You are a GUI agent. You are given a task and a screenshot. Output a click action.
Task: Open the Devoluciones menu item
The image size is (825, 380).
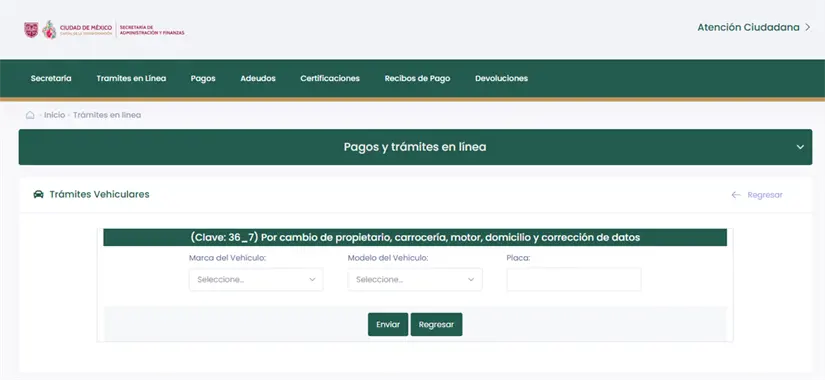tap(501, 78)
